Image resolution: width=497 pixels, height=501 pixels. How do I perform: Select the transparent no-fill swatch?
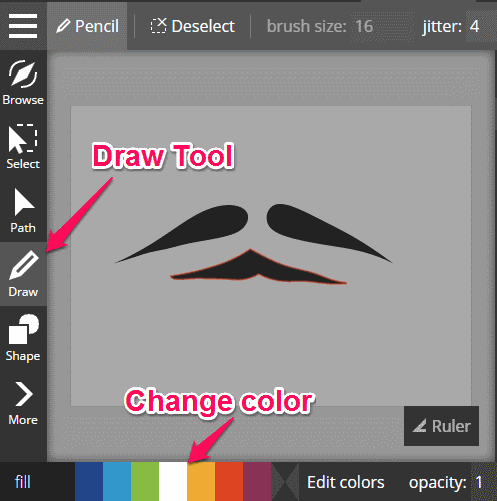[285, 481]
